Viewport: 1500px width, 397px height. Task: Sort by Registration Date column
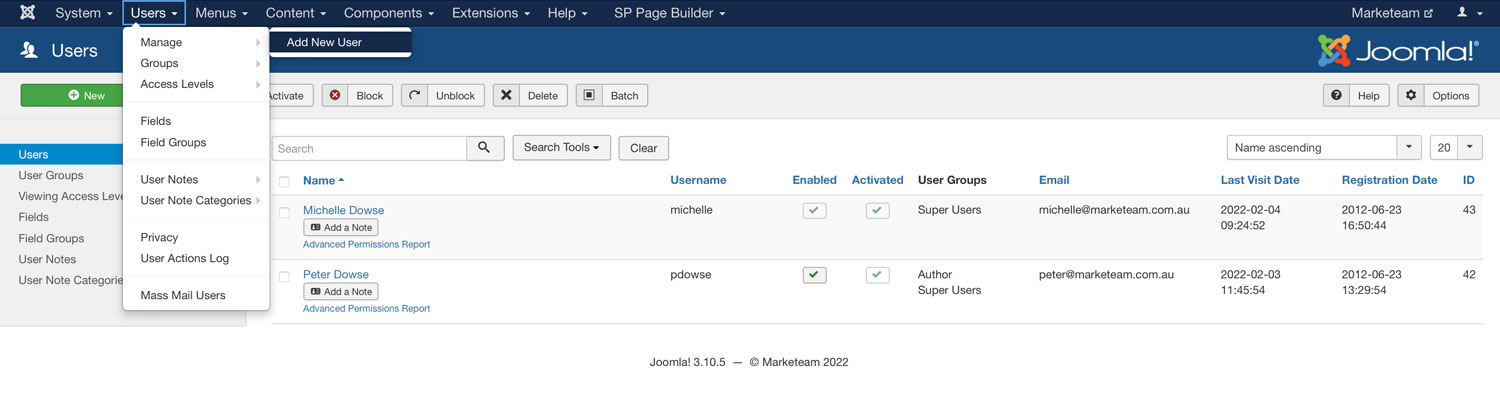tap(1389, 180)
